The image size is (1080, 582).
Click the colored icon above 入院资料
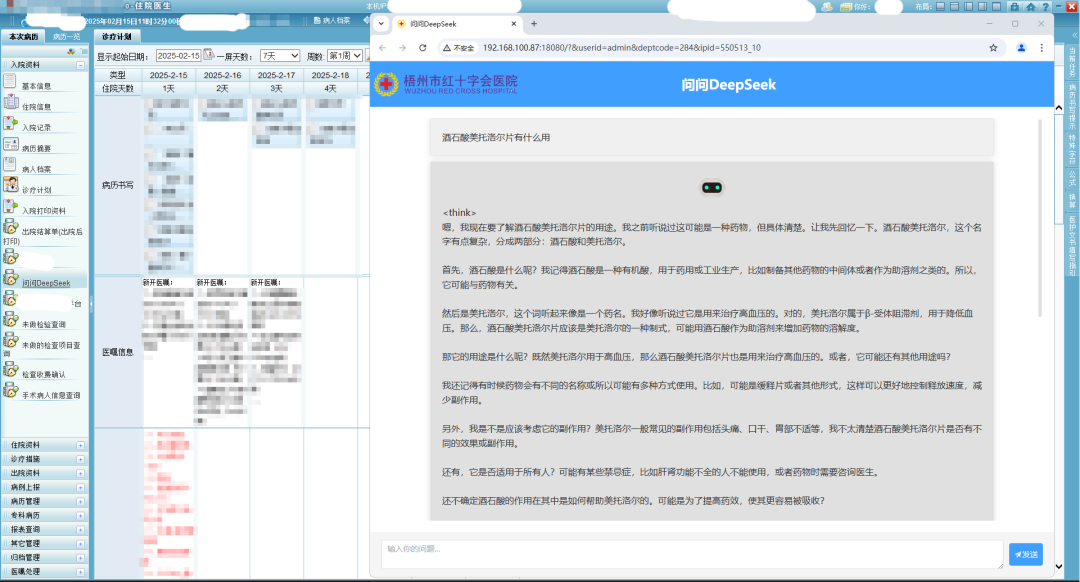[x=71, y=52]
